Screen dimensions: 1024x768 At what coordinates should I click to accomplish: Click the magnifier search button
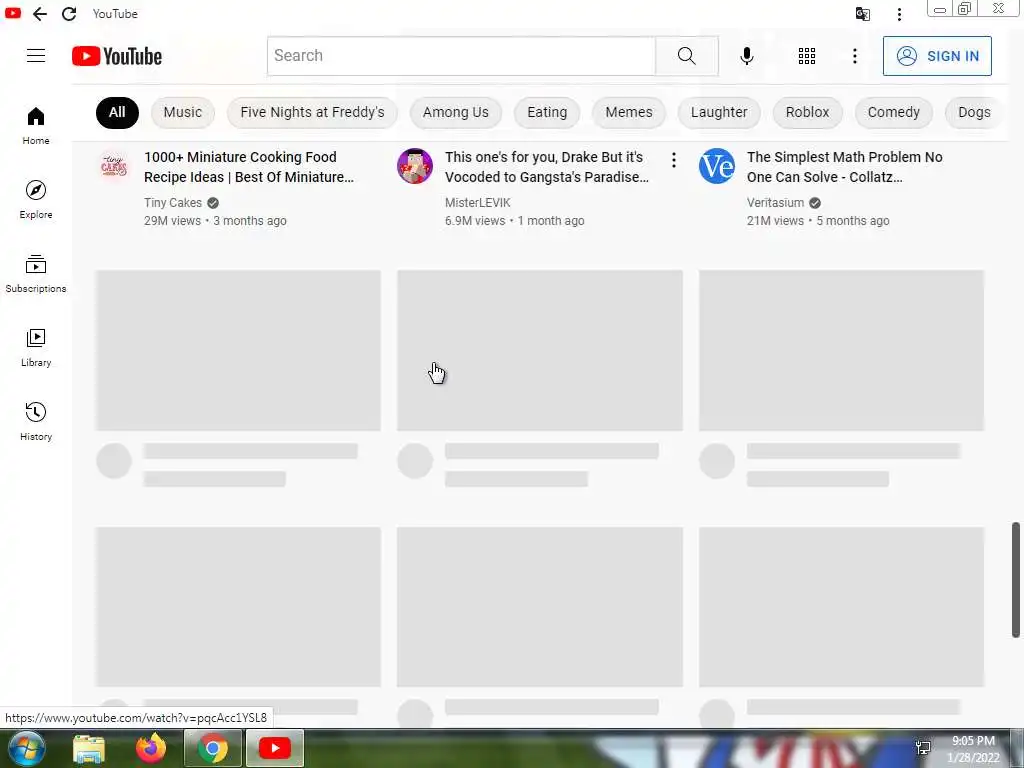click(x=686, y=56)
